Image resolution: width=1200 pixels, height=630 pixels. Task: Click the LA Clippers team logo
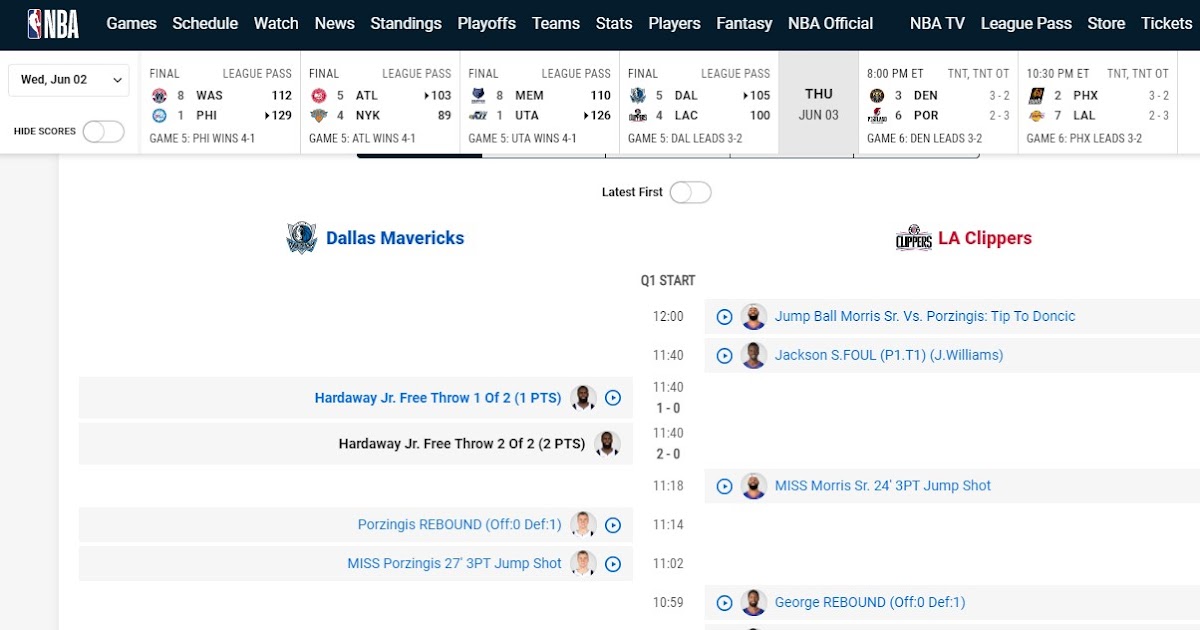tap(912, 238)
